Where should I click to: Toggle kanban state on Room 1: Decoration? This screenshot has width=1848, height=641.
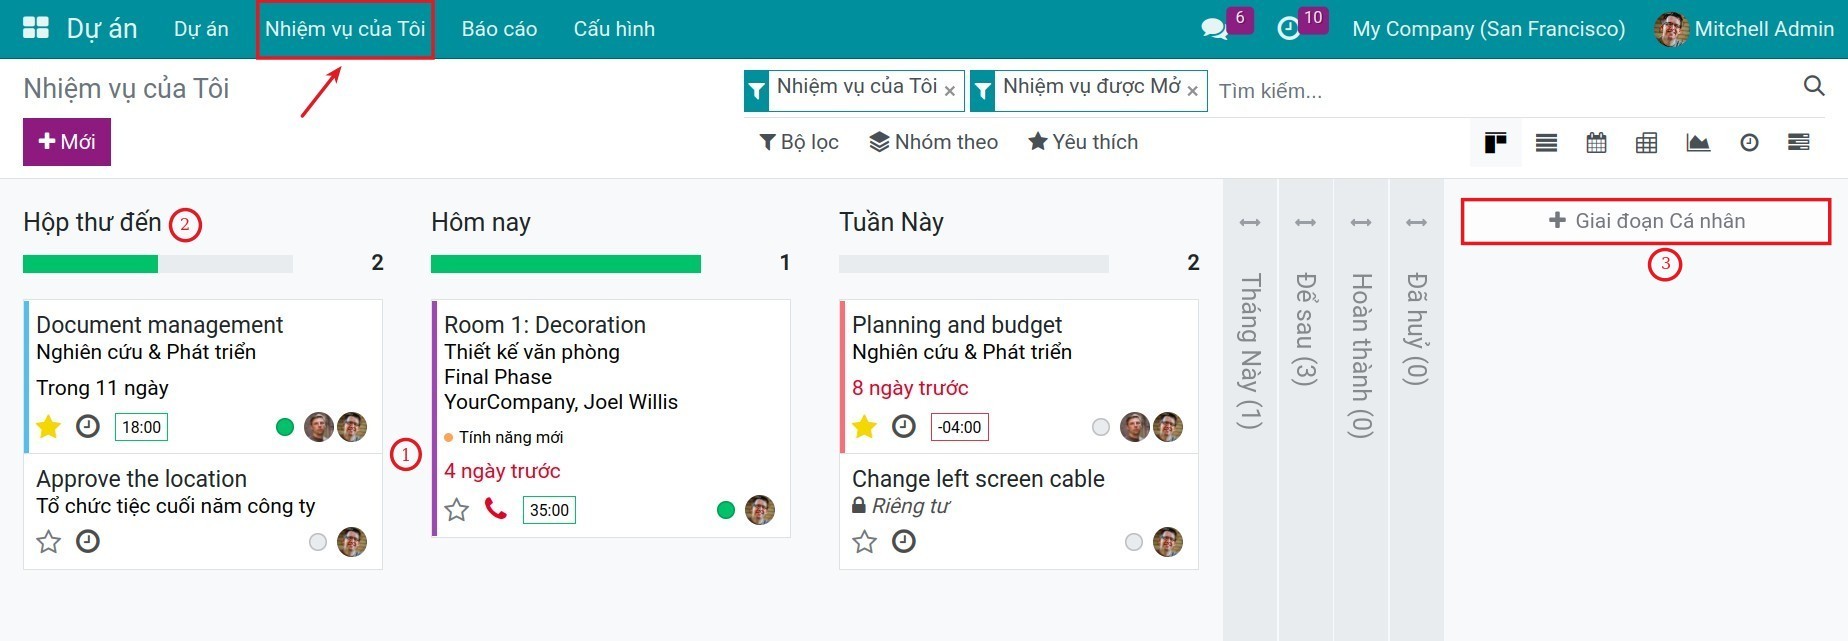pyautogui.click(x=726, y=510)
